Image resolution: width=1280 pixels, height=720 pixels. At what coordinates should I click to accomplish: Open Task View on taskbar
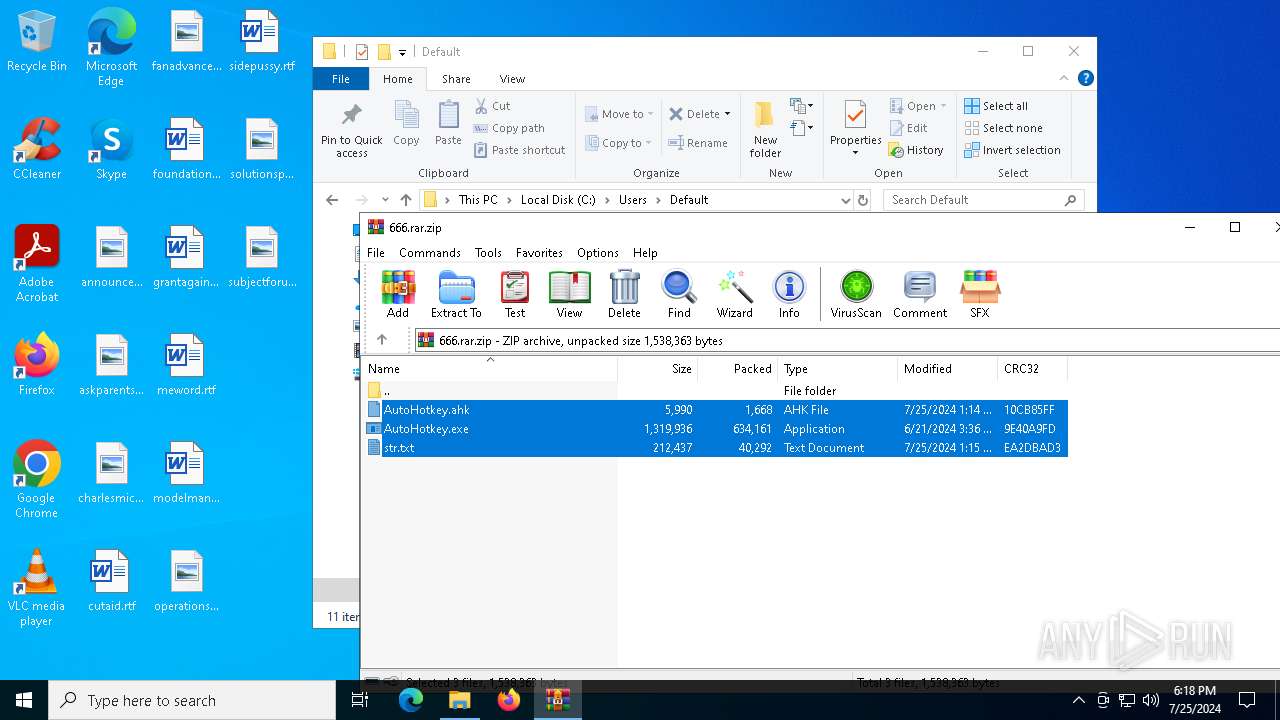[360, 700]
